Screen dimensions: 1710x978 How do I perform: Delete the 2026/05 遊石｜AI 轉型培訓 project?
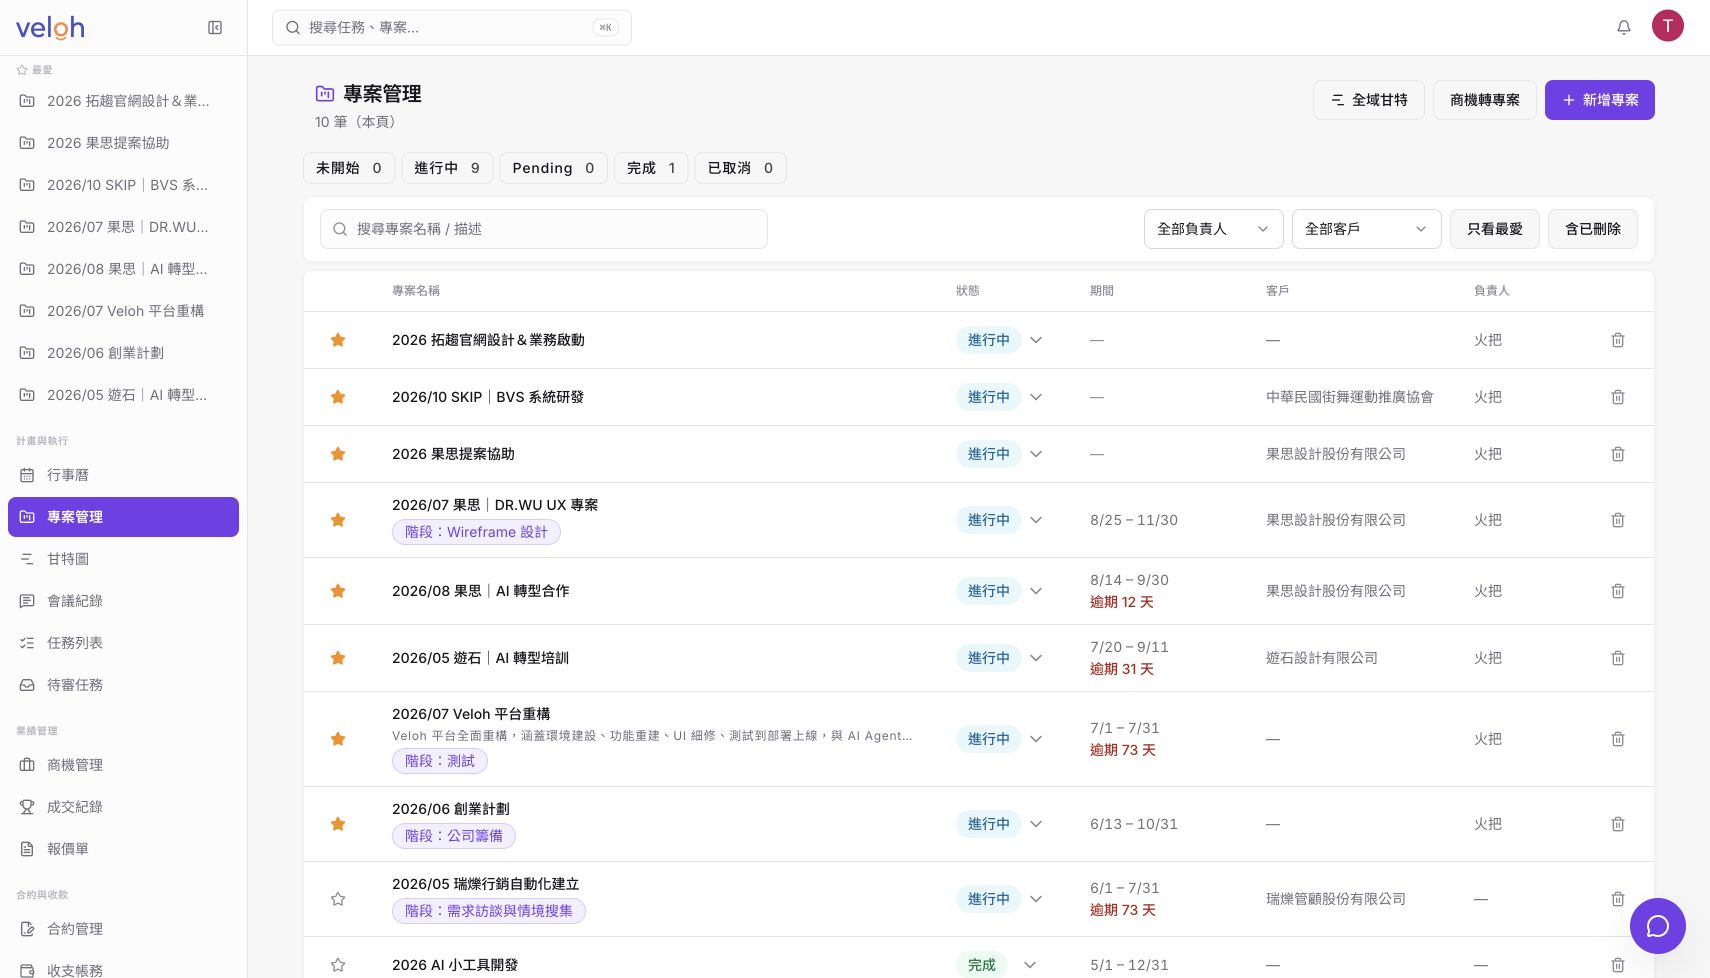pos(1618,658)
